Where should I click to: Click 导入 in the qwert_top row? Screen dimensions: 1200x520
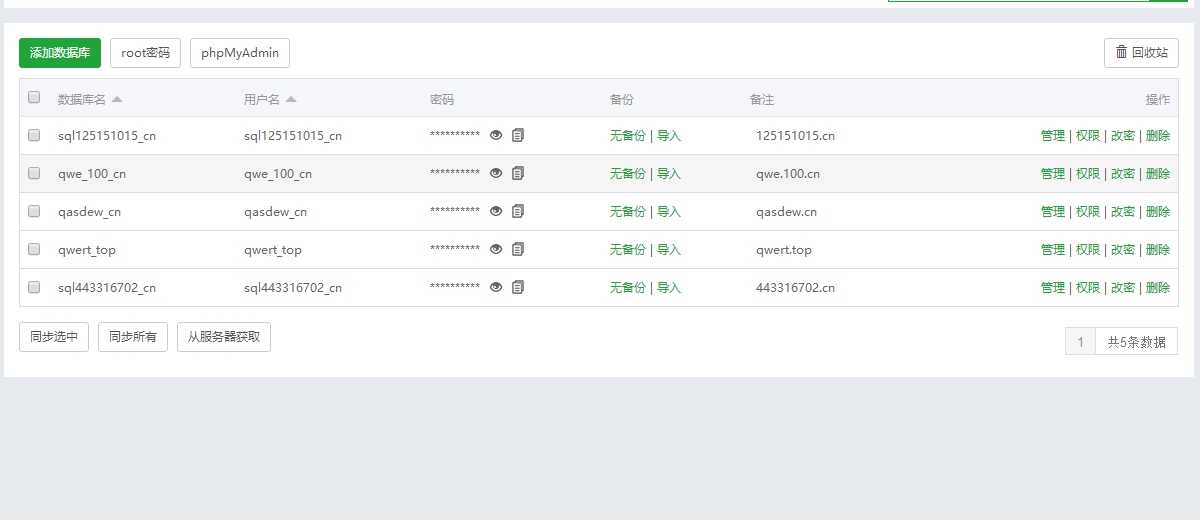[668, 250]
